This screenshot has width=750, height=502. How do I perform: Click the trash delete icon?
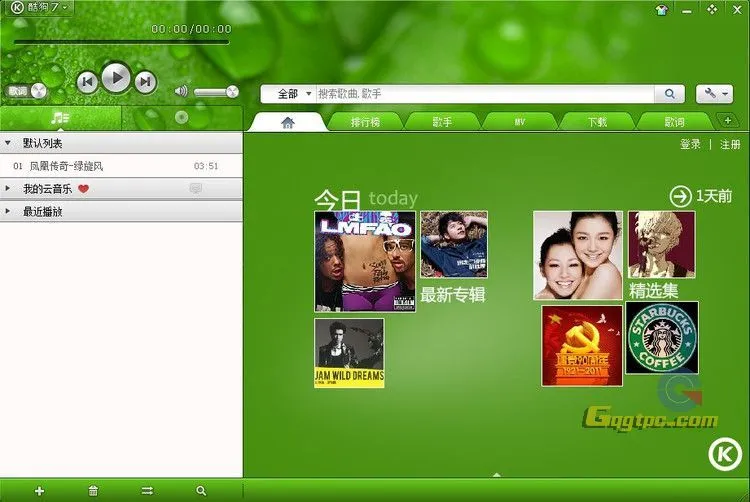pos(93,491)
